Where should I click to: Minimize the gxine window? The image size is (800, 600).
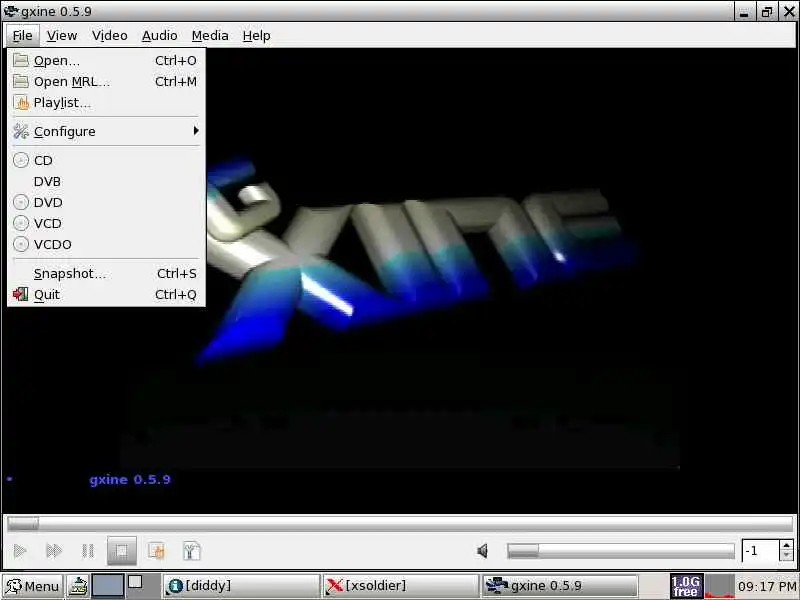point(744,12)
